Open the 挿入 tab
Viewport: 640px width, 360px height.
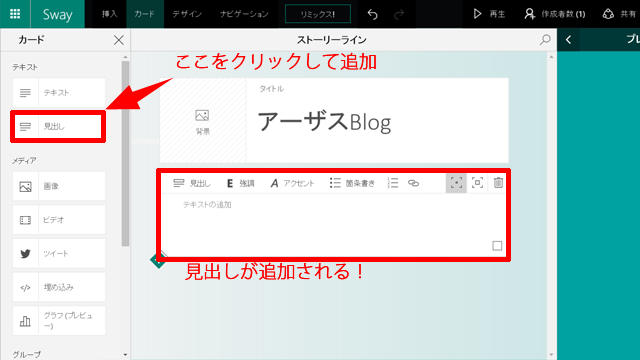(x=109, y=14)
